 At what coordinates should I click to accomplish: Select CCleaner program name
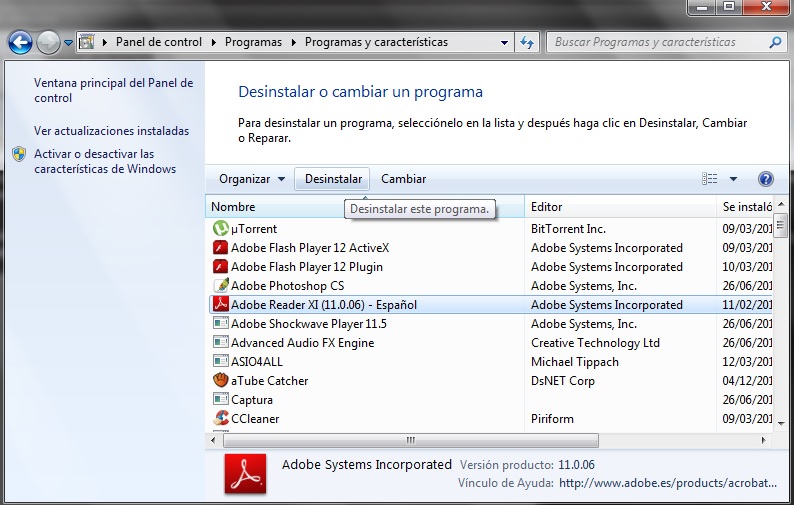coord(255,419)
